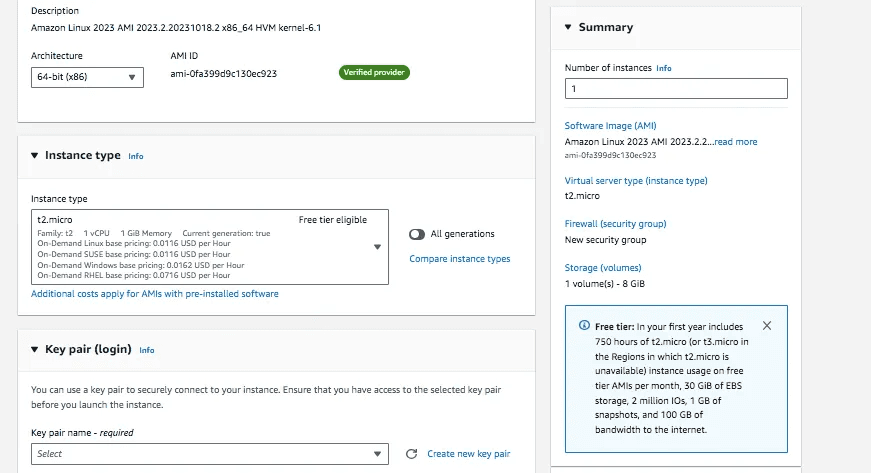The height and width of the screenshot is (473, 871).
Task: Click the Amazon Linux 2023 AMI description text
Action: pyautogui.click(x=176, y=28)
